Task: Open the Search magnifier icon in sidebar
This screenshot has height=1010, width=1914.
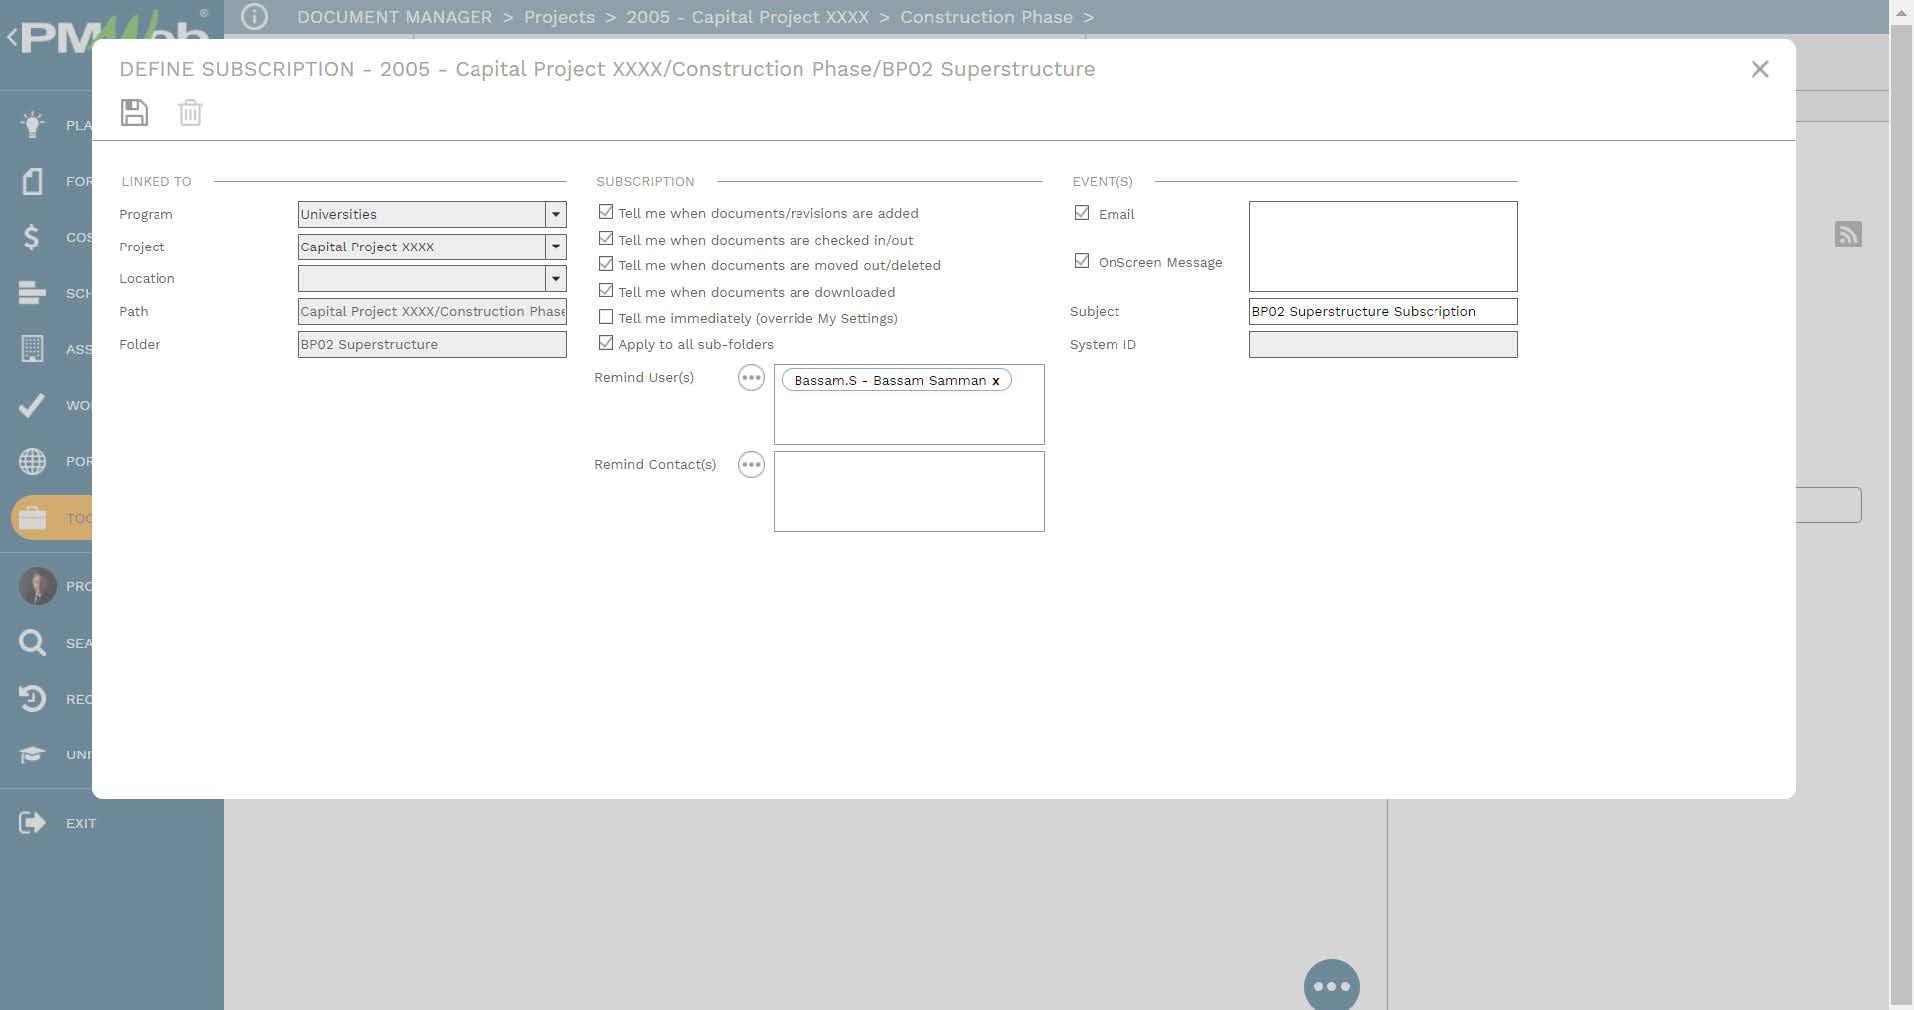Action: [x=32, y=642]
